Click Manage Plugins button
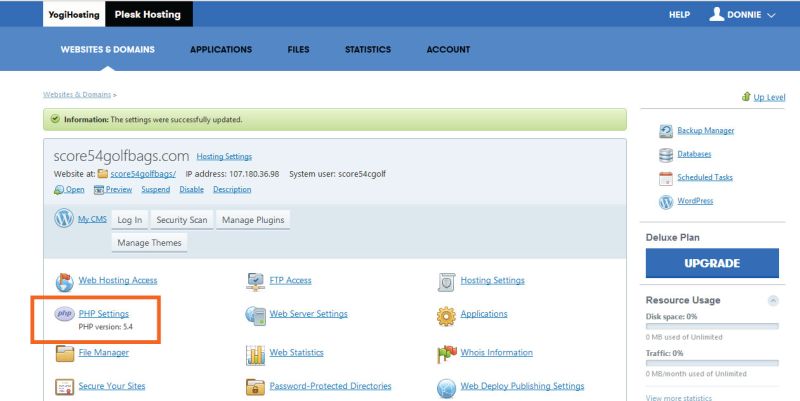Image resolution: width=800 pixels, height=401 pixels. 253,220
